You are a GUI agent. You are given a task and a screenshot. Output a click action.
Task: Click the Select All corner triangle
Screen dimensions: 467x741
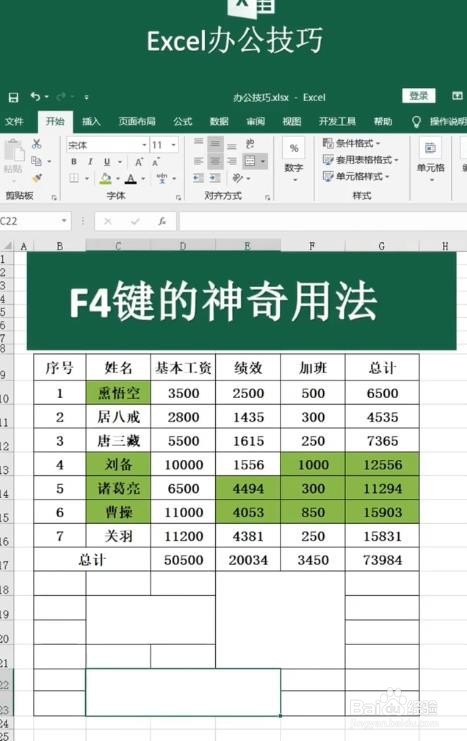(7, 246)
